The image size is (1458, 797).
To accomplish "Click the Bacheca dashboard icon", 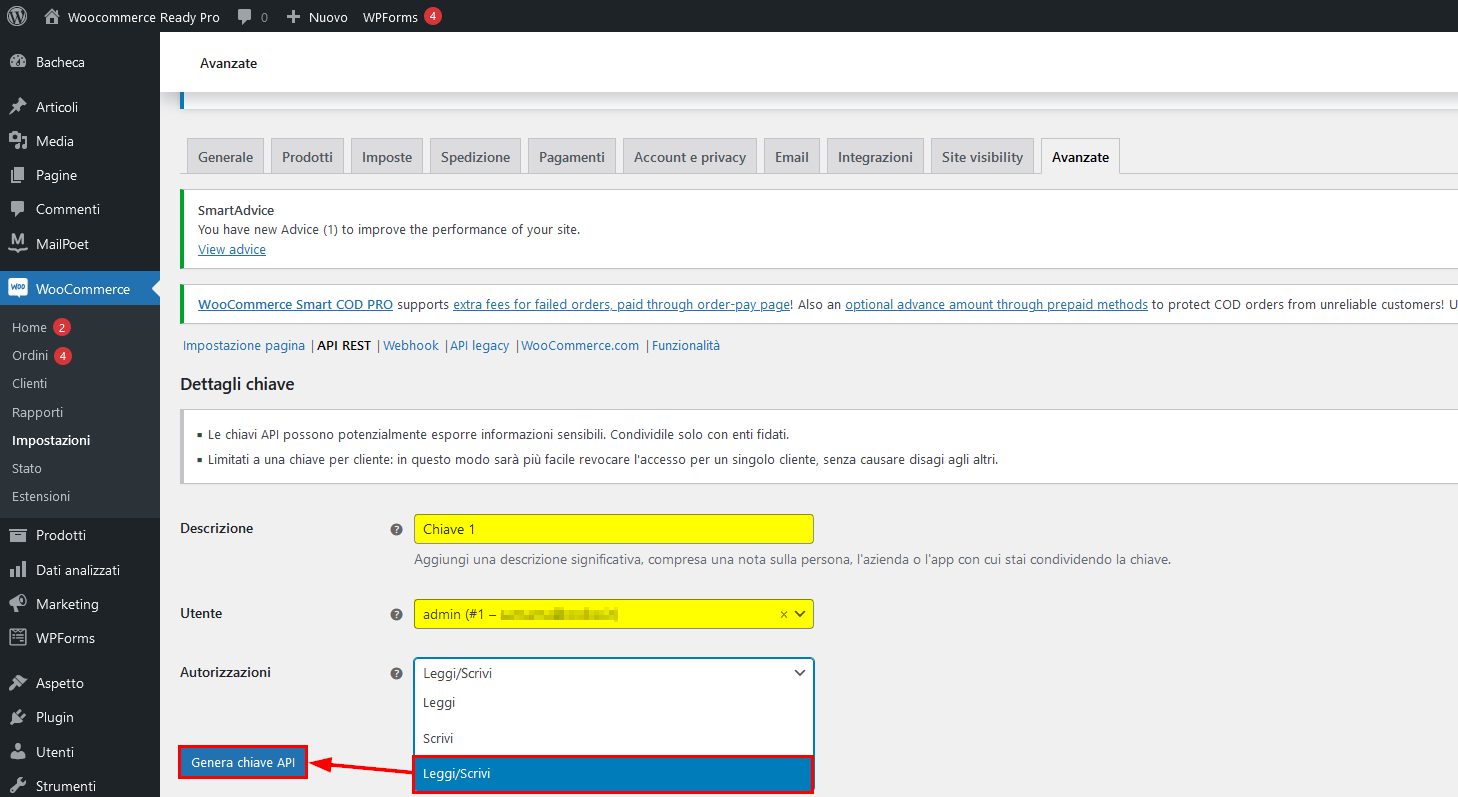I will 18,62.
